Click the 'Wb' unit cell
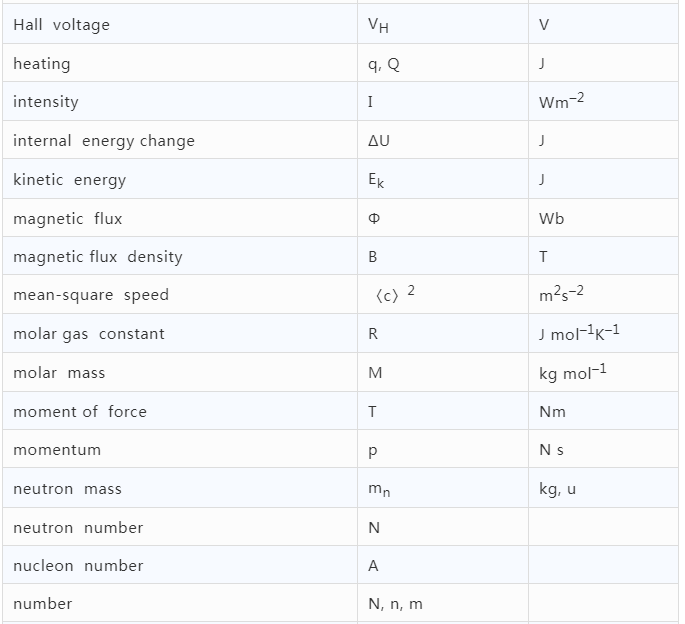 click(x=552, y=218)
